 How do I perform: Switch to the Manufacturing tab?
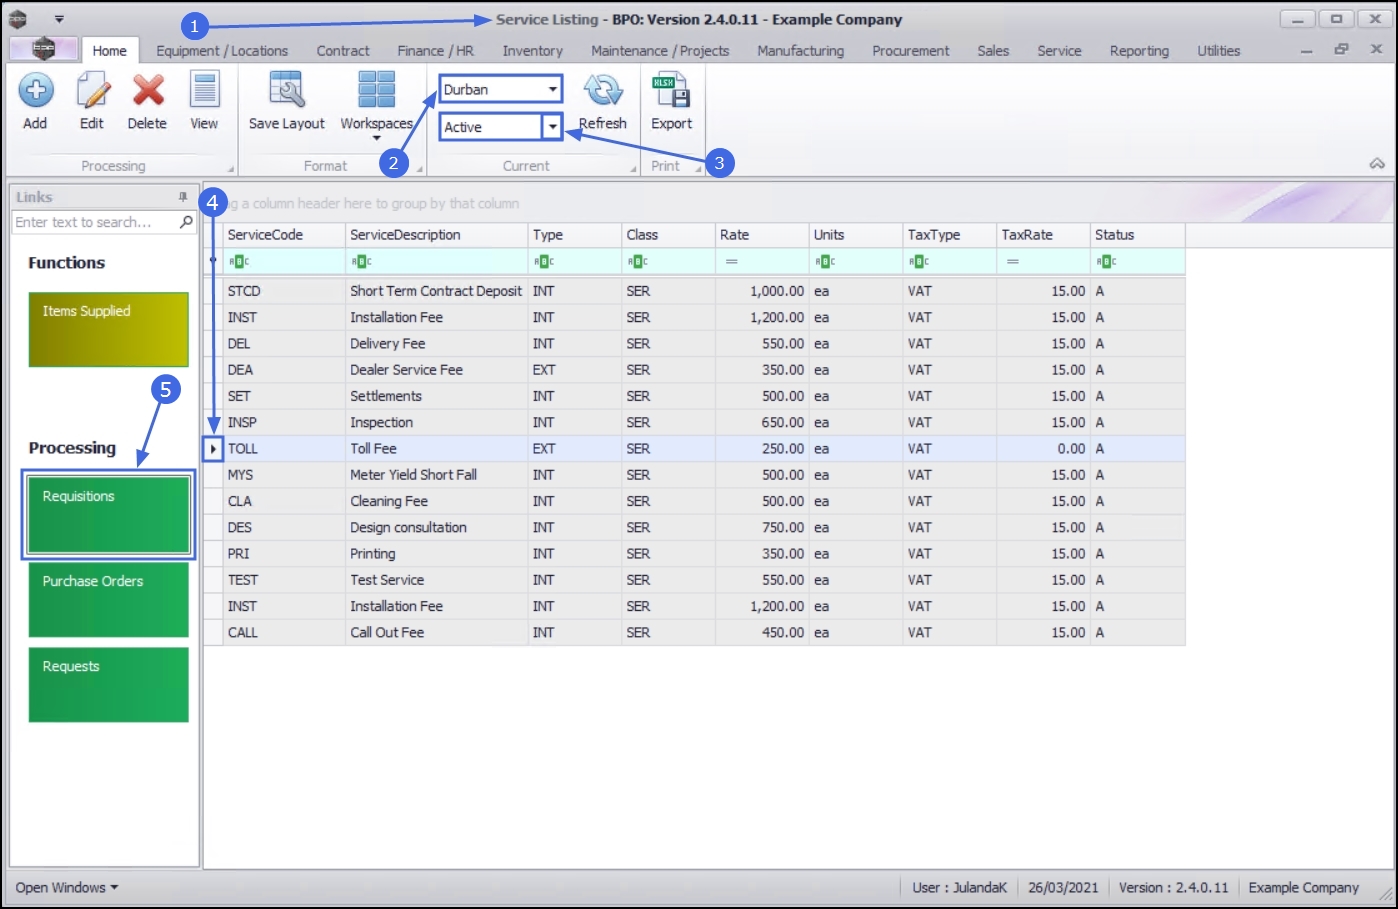pos(801,51)
